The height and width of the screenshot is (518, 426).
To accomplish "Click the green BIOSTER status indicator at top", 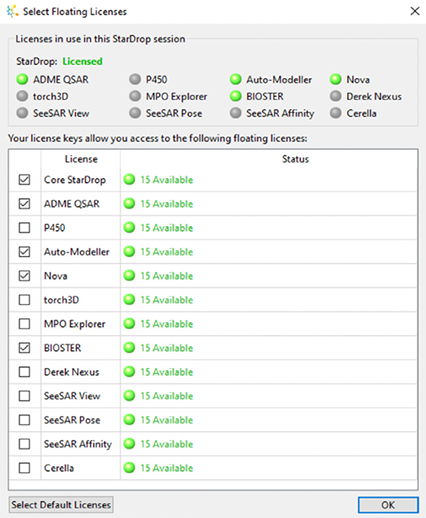I will [x=235, y=96].
